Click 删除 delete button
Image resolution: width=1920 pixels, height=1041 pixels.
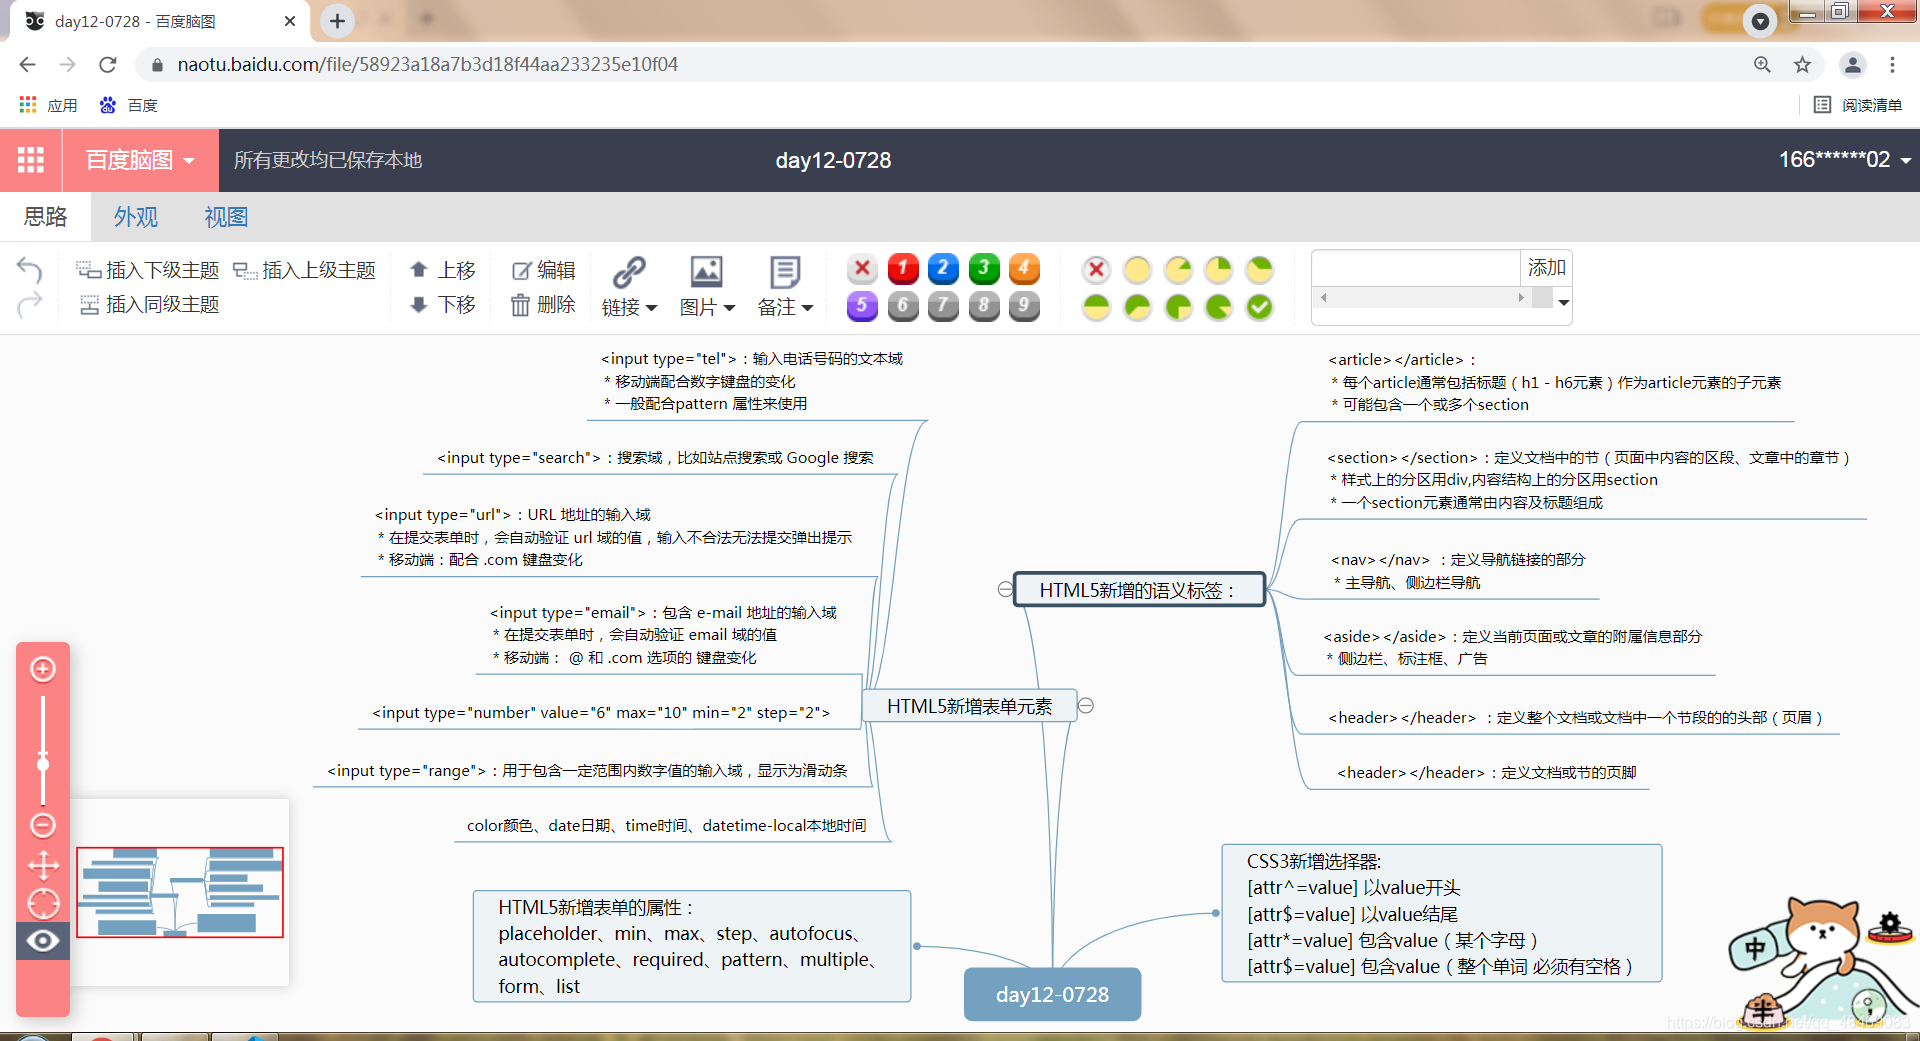click(x=543, y=304)
